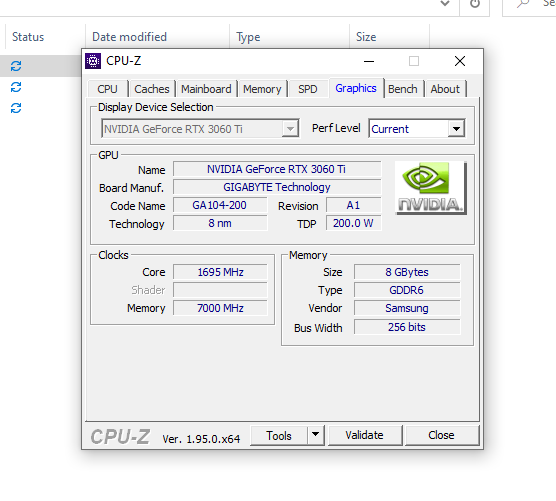Select the Graphics tab

(x=356, y=88)
